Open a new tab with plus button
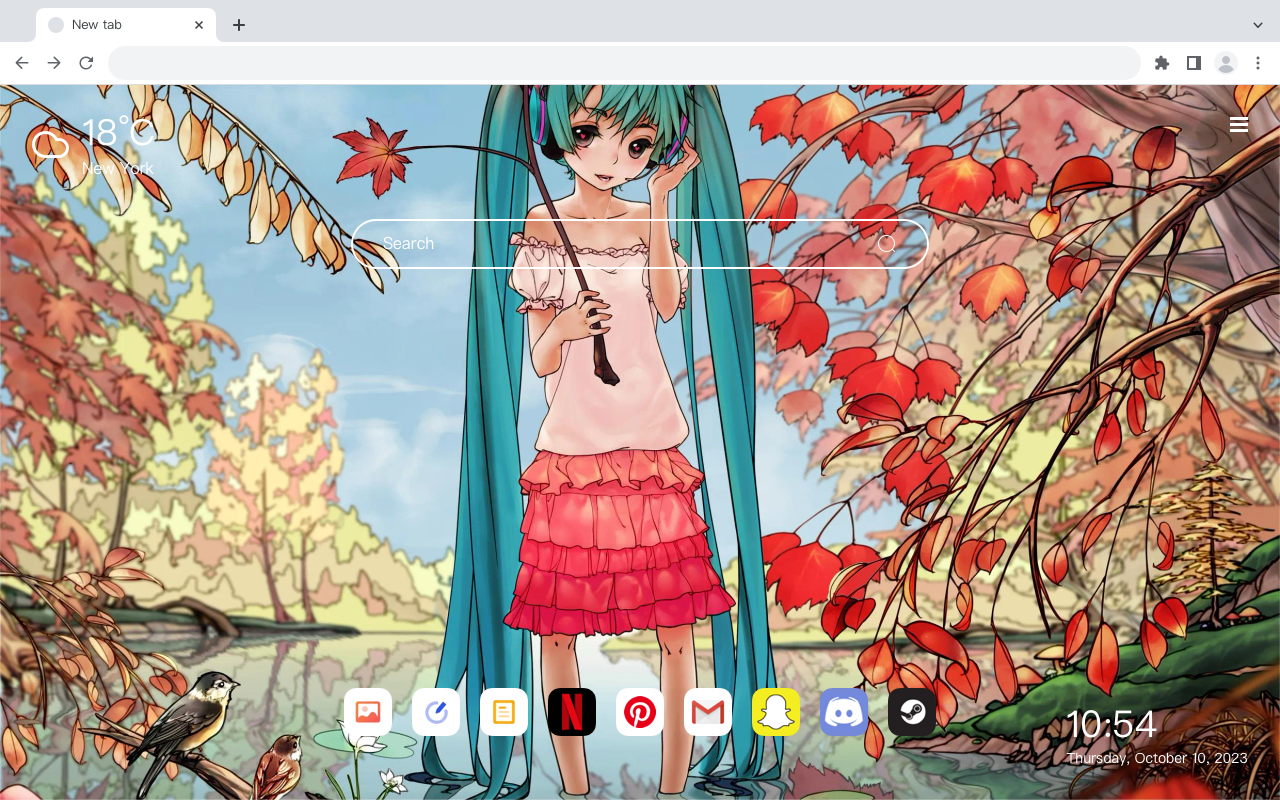The width and height of the screenshot is (1280, 800). 238,25
